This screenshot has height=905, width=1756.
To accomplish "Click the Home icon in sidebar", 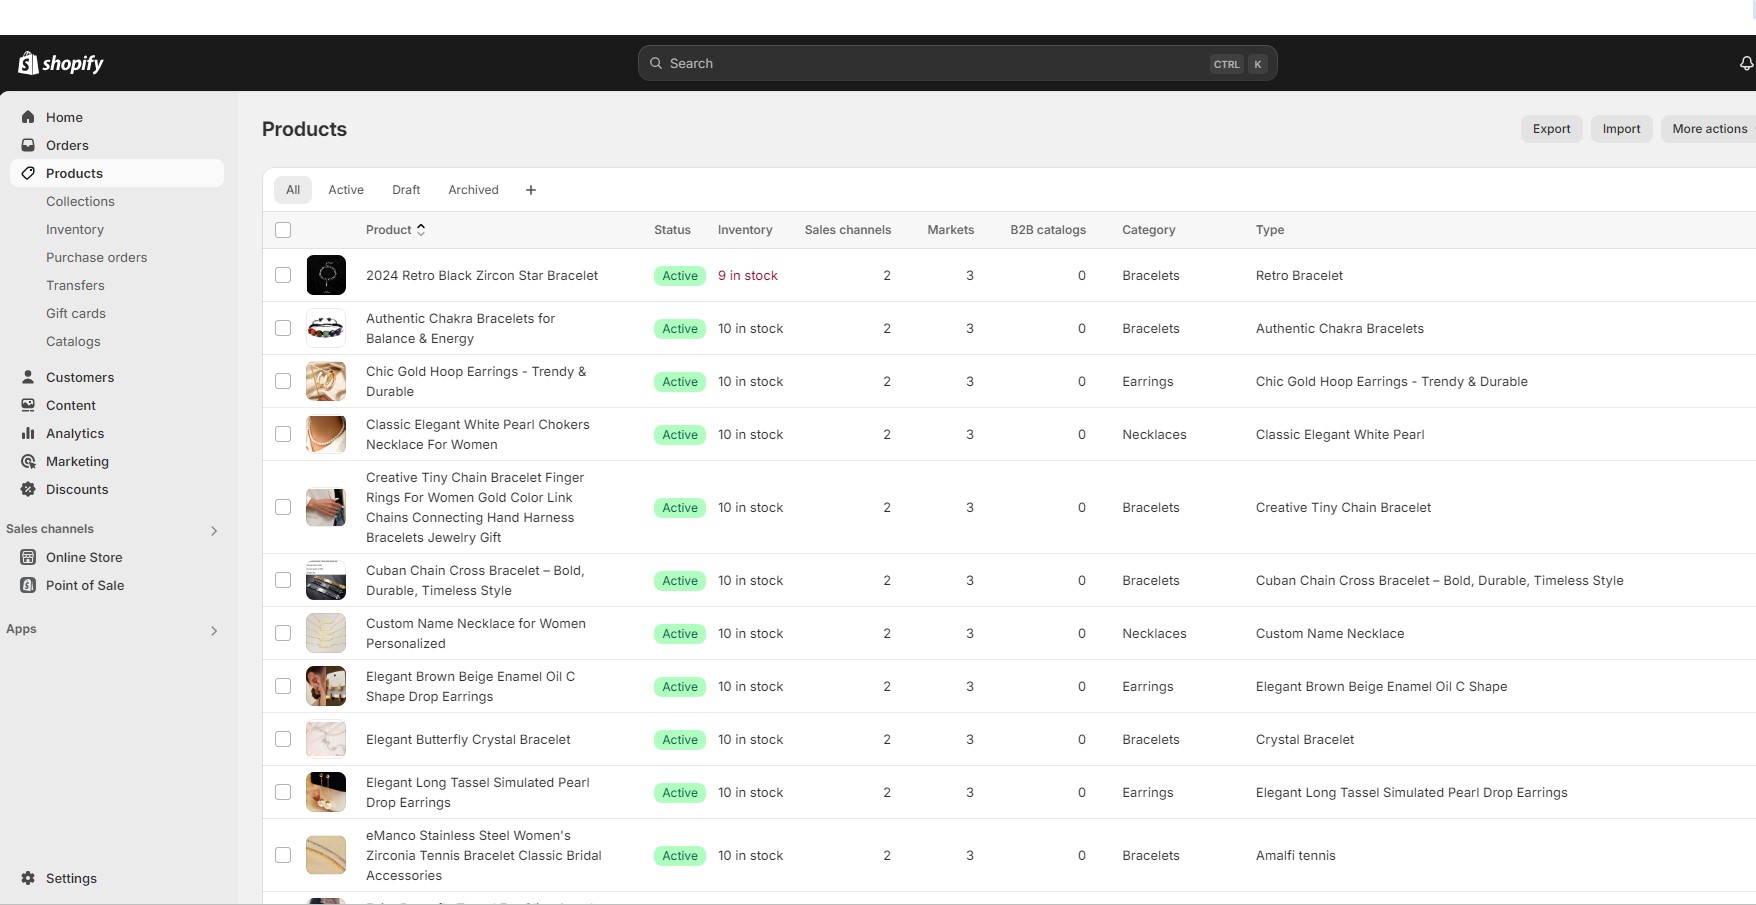I will coord(28,117).
